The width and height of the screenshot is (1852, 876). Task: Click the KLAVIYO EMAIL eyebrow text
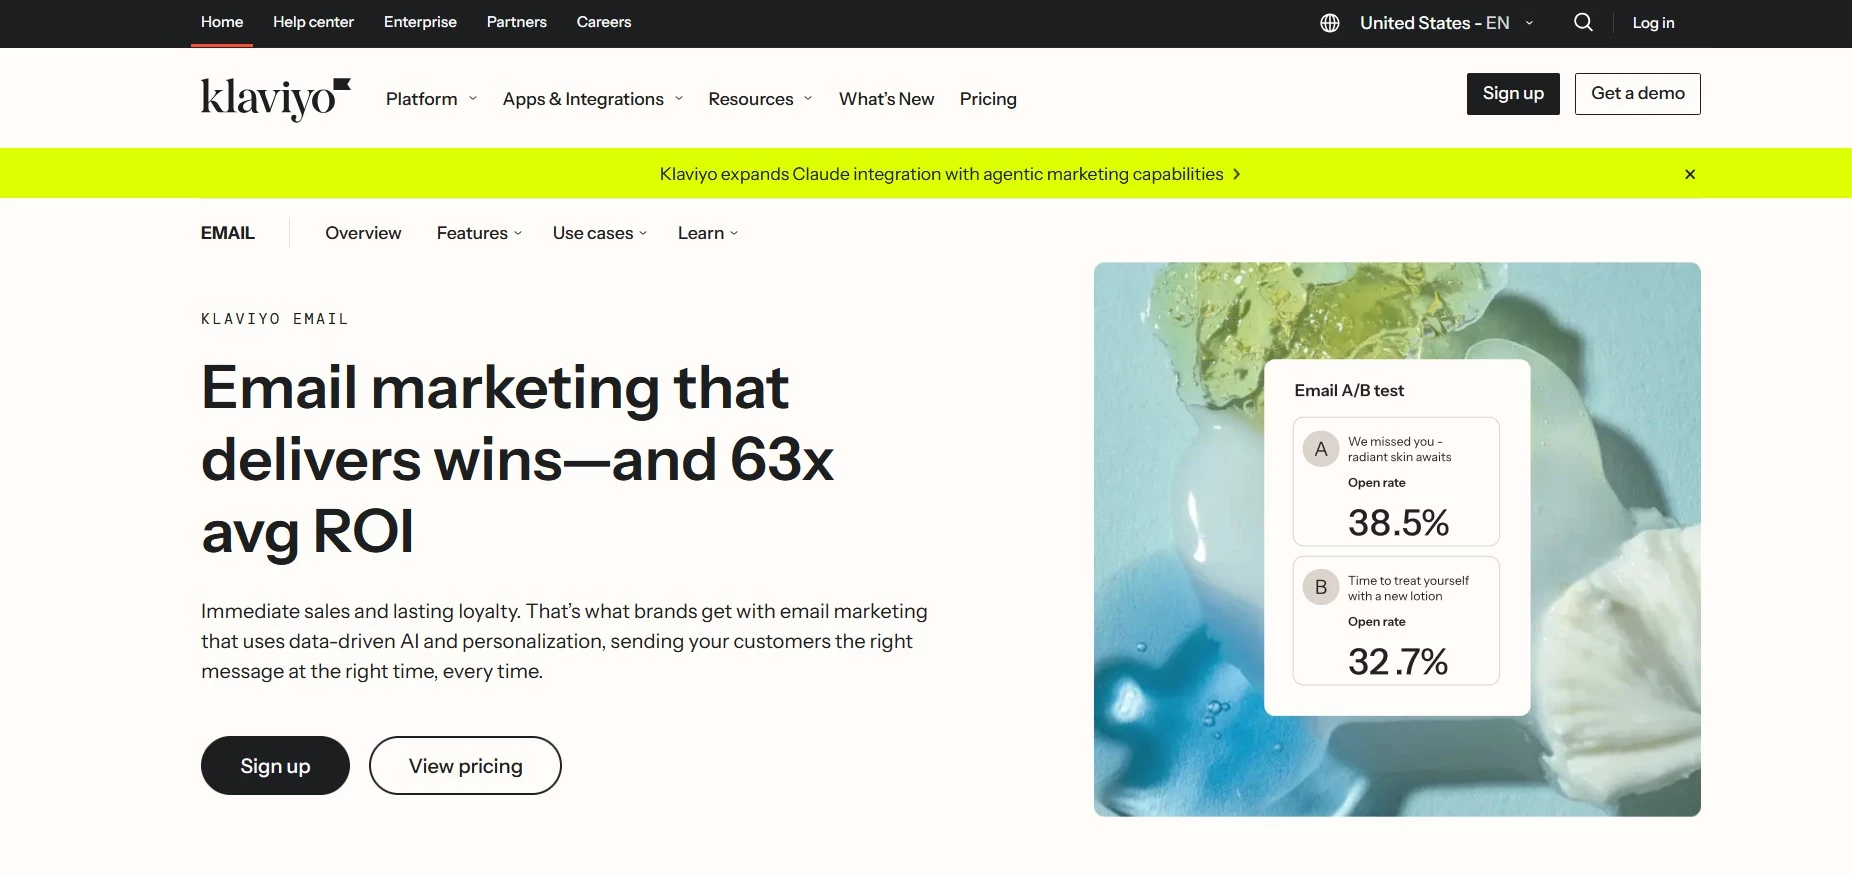275,319
